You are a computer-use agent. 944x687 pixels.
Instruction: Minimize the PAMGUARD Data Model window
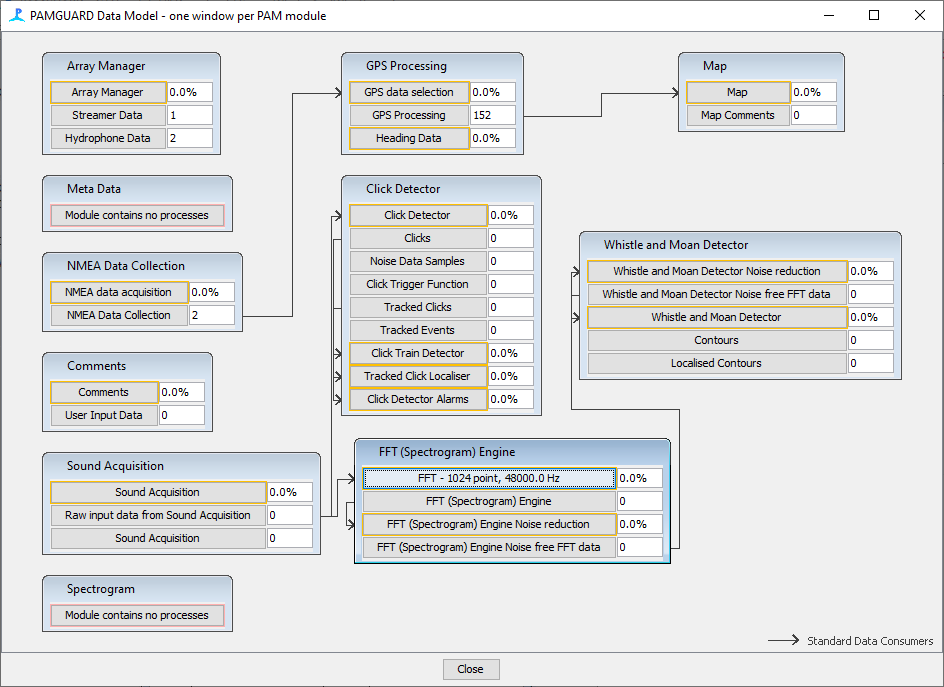830,16
